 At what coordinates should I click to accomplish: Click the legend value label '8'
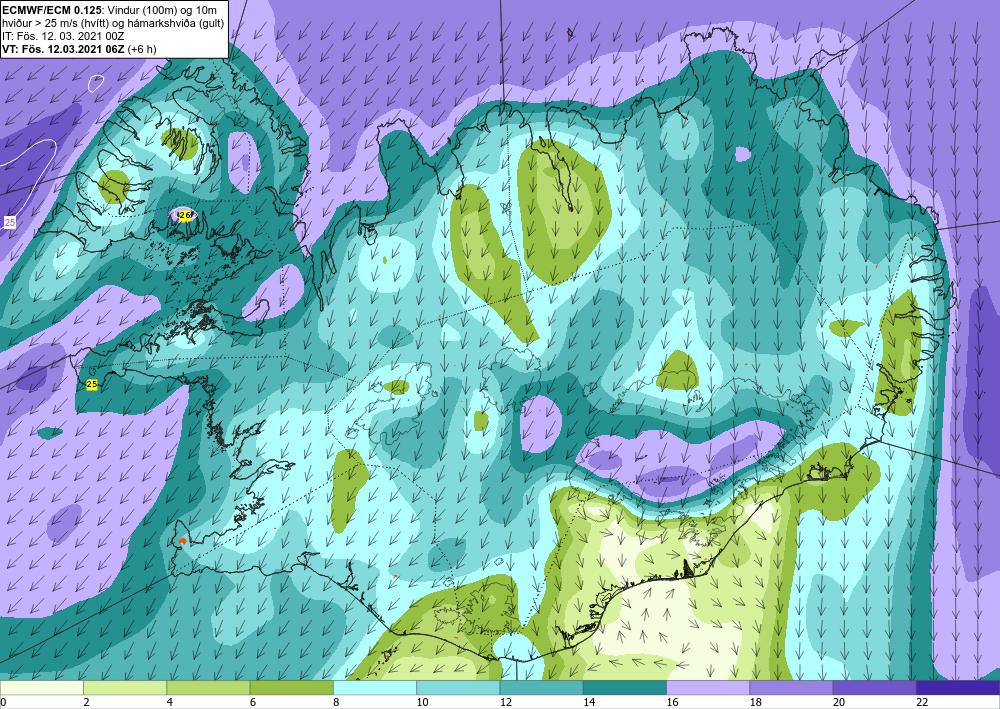click(336, 703)
